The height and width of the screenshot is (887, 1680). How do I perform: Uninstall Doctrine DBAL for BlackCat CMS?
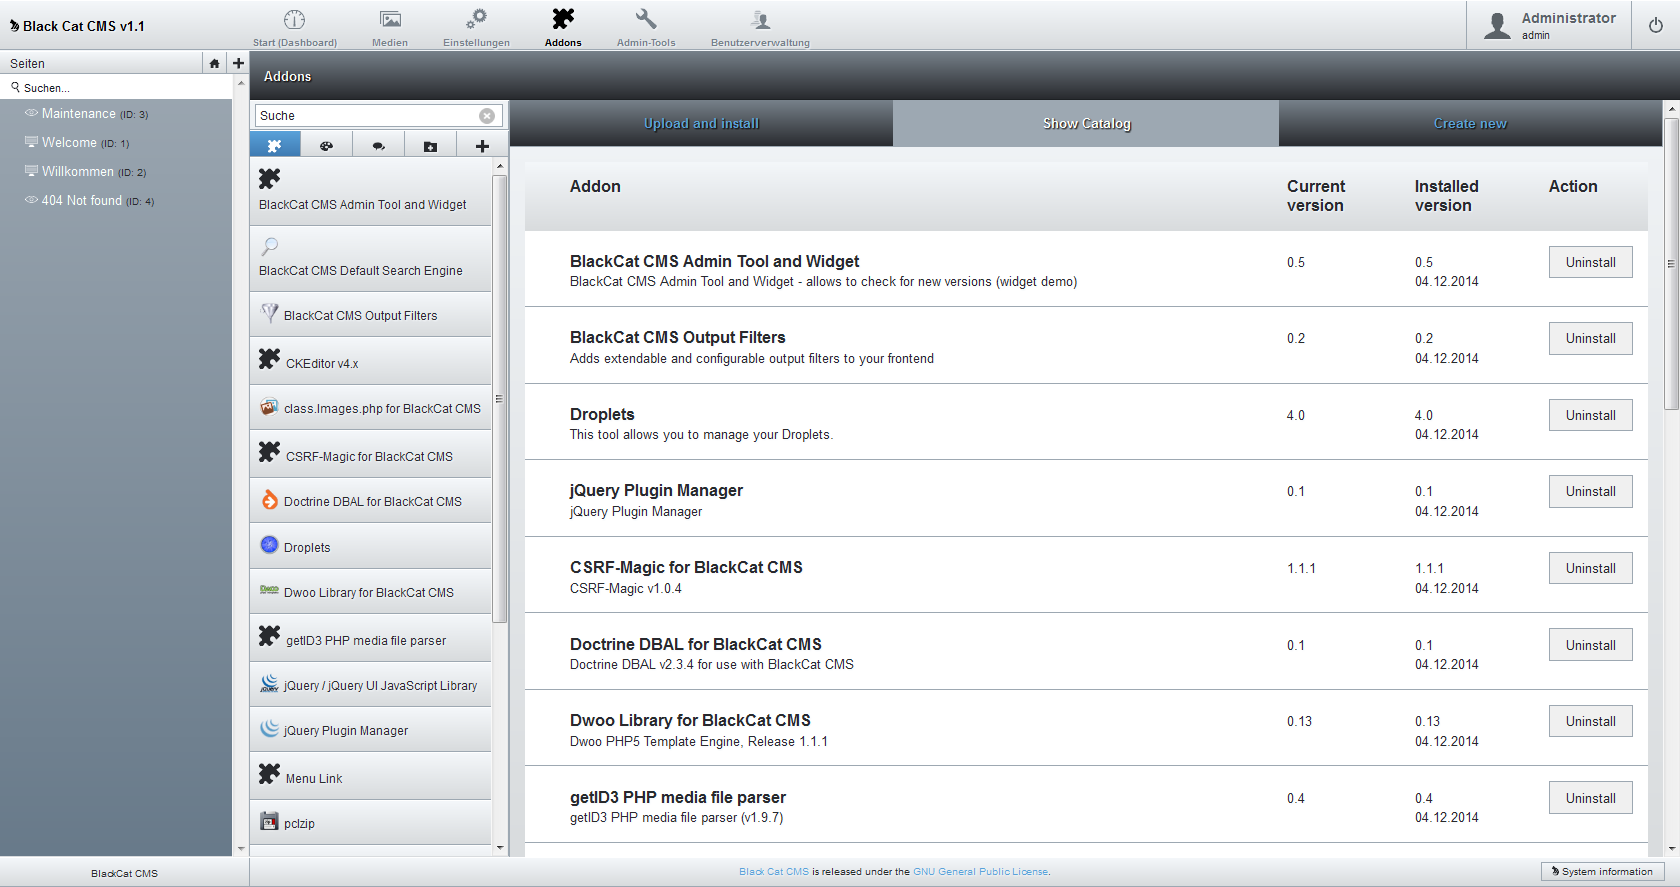coord(1590,645)
